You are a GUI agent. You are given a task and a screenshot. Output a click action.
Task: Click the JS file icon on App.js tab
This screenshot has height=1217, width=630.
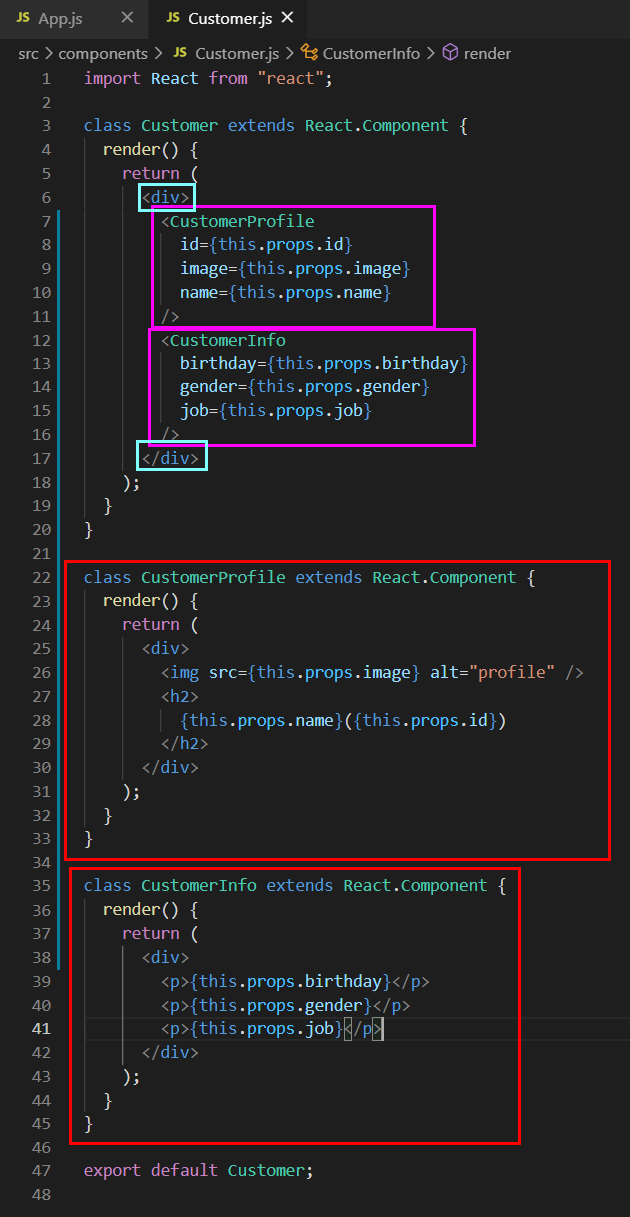click(23, 18)
